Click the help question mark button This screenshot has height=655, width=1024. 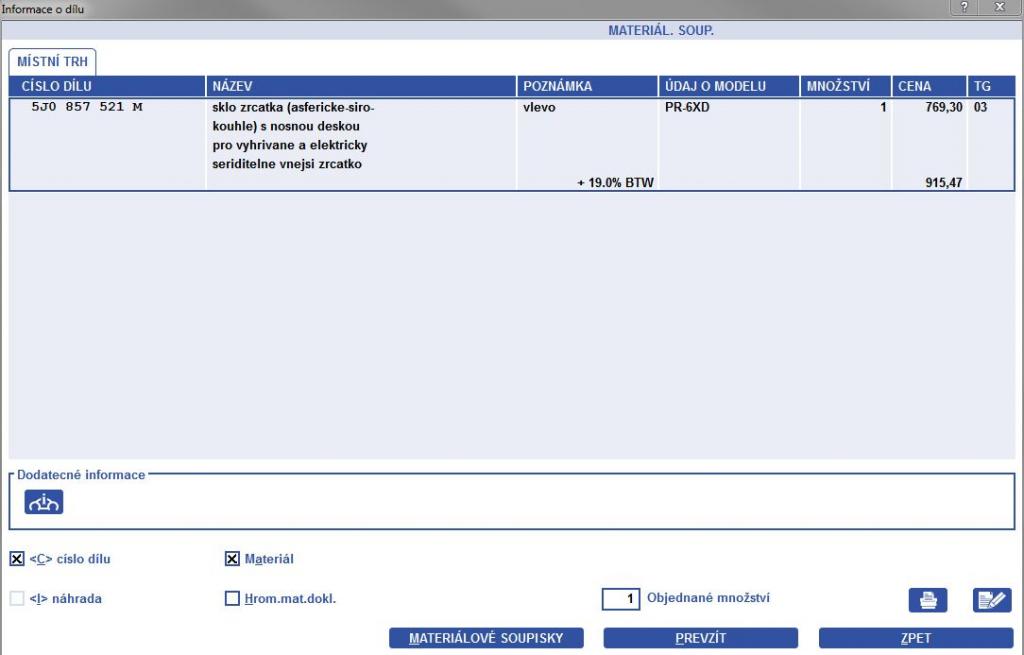(x=965, y=7)
